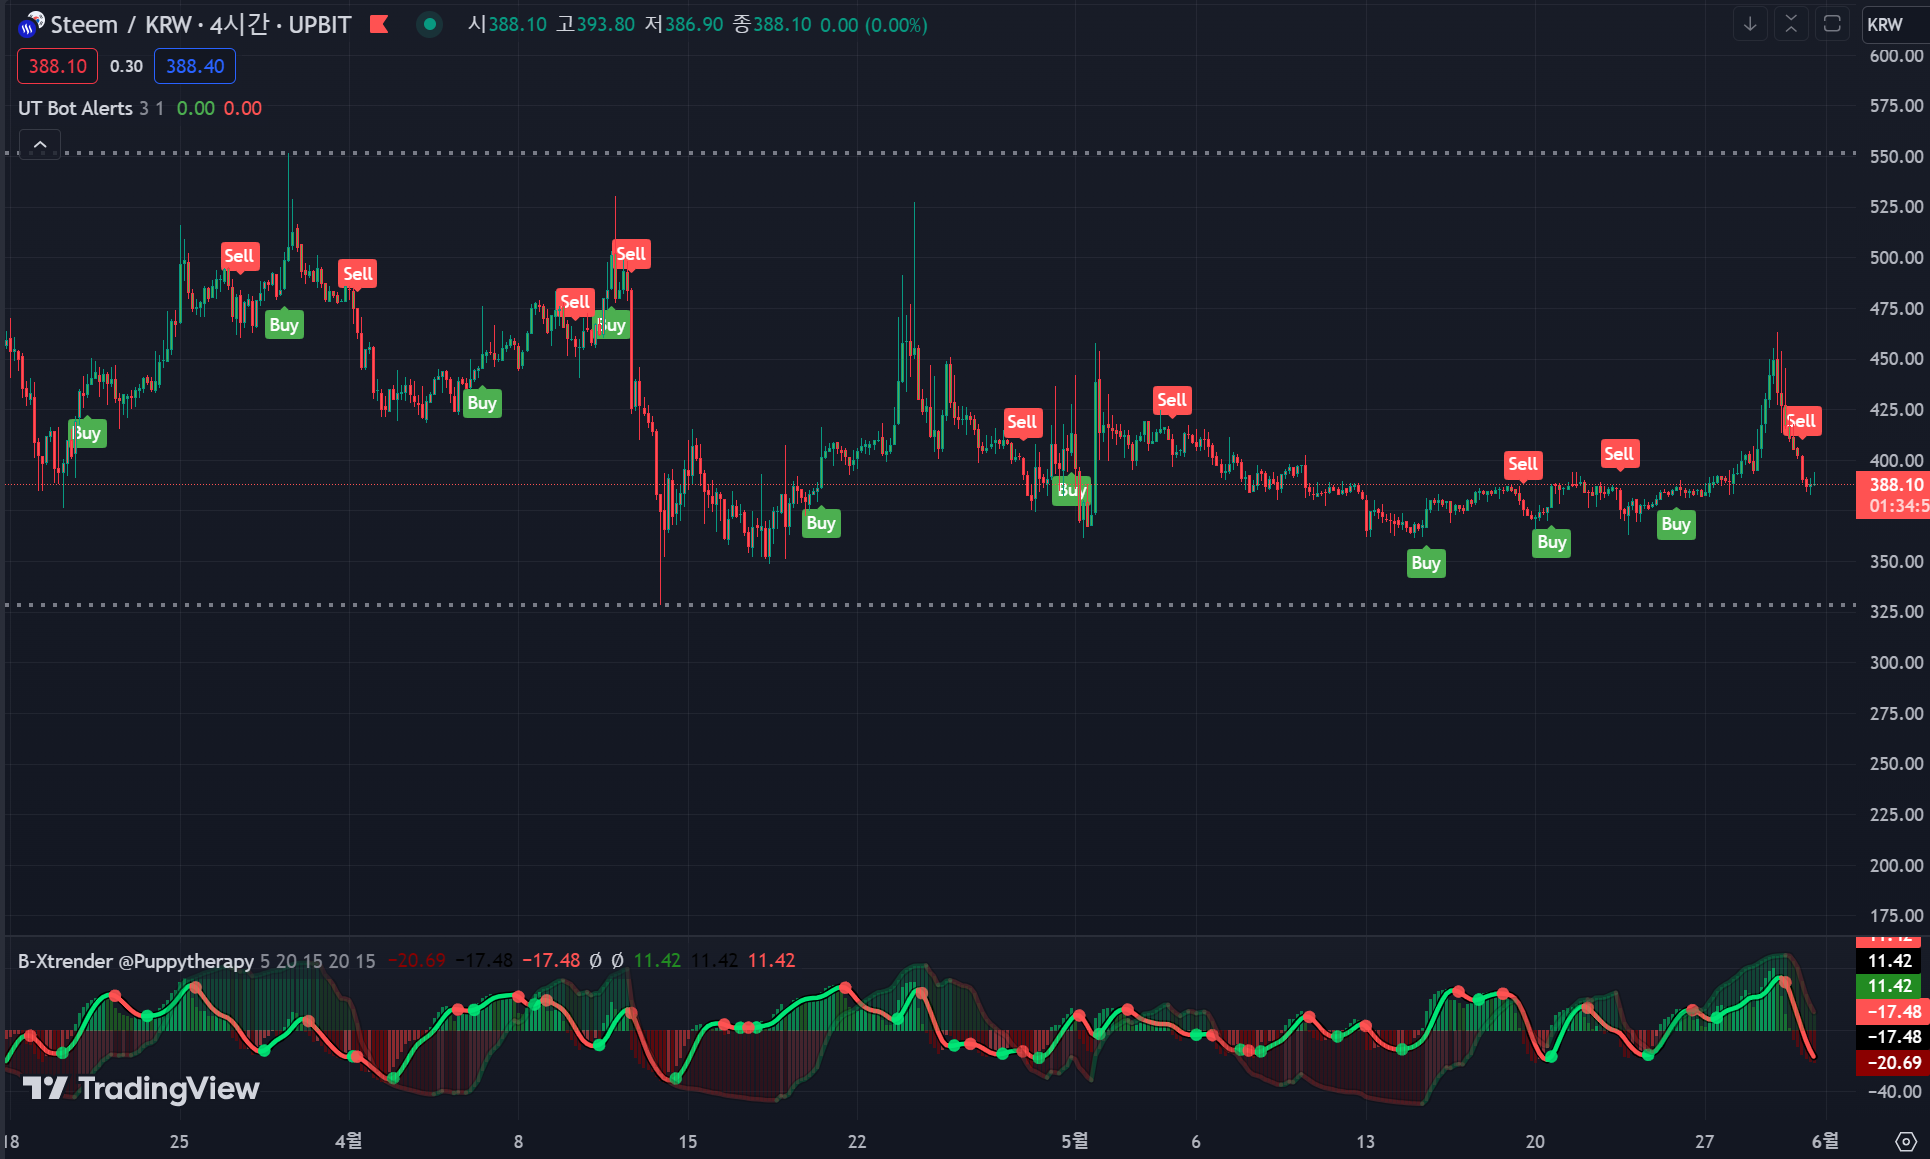Click the green market status dot
The height and width of the screenshot is (1159, 1930).
point(429,24)
